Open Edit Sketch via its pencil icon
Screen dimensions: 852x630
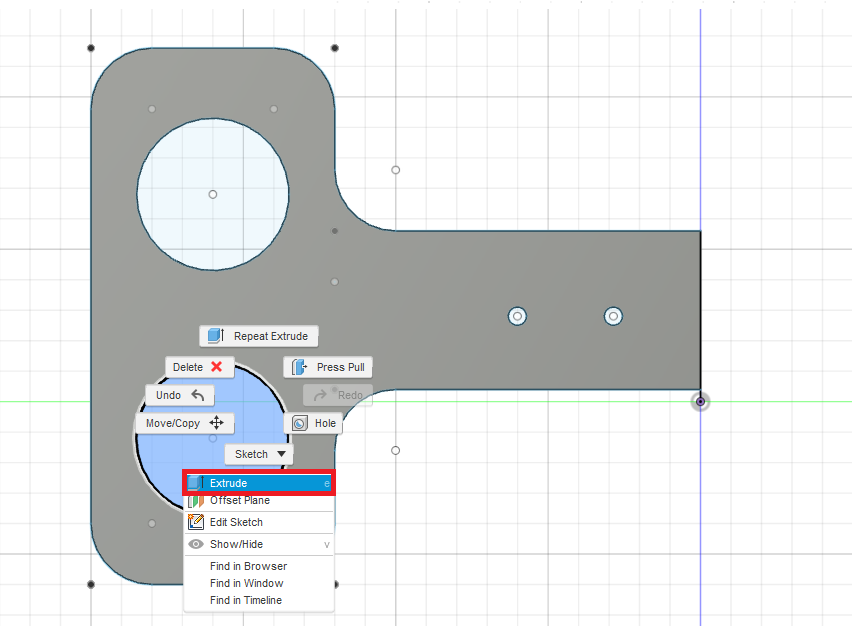point(195,521)
